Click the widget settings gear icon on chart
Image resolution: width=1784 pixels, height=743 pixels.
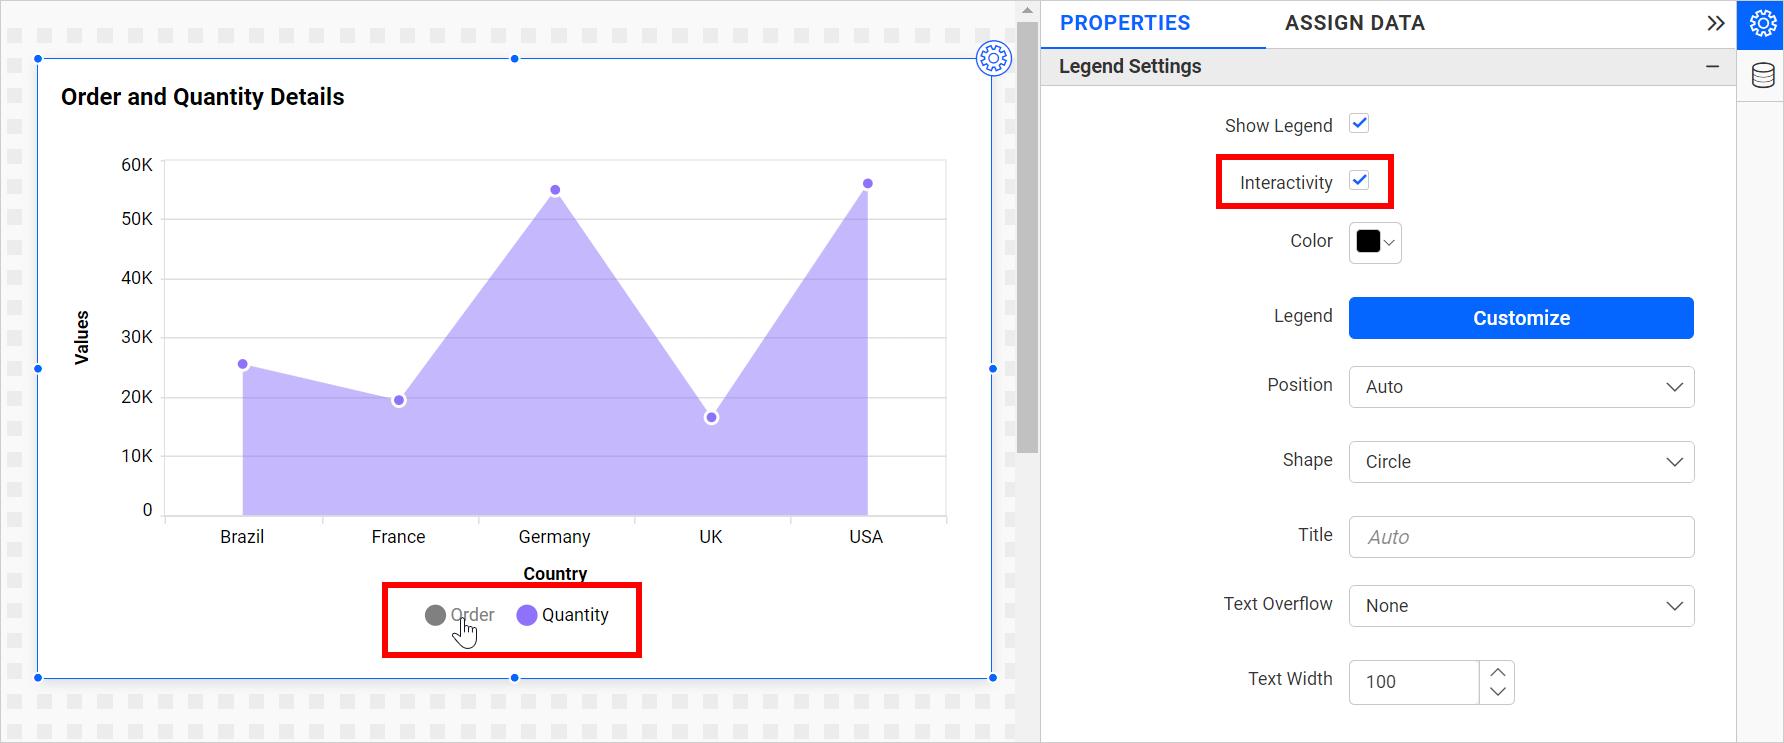(x=993, y=59)
